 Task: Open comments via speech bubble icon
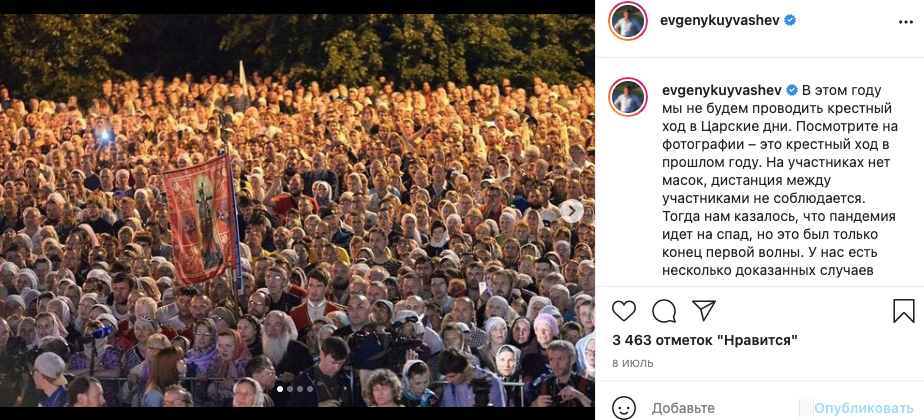coord(664,310)
